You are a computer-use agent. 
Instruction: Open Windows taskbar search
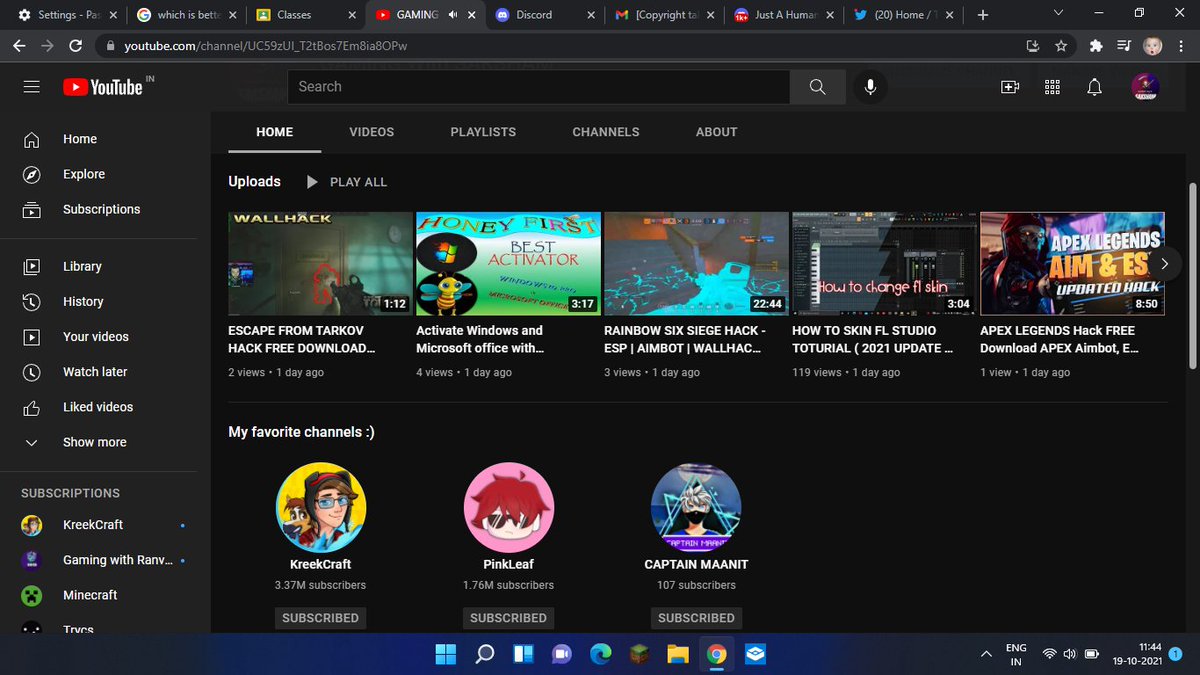[x=485, y=654]
